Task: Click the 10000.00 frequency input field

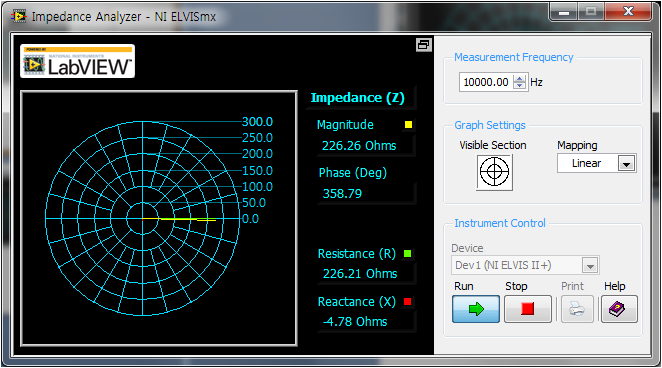Action: pyautogui.click(x=486, y=82)
